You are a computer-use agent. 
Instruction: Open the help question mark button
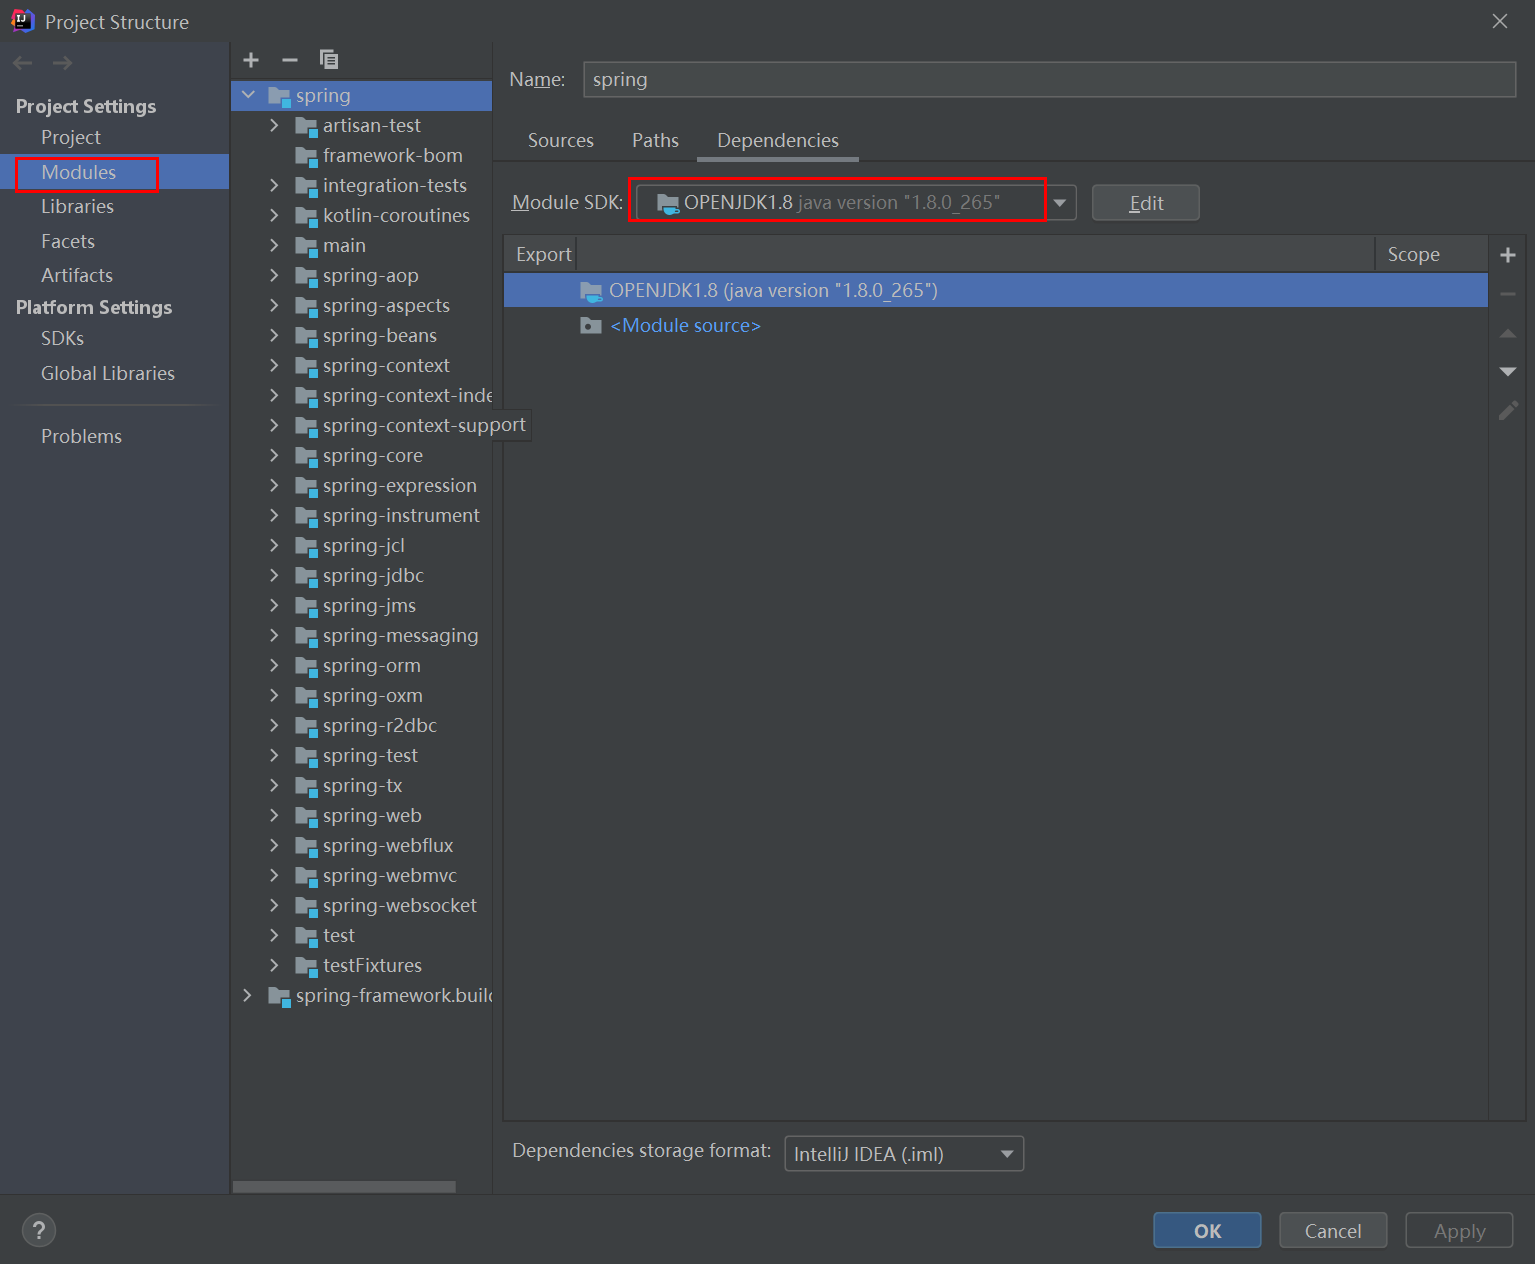click(39, 1230)
